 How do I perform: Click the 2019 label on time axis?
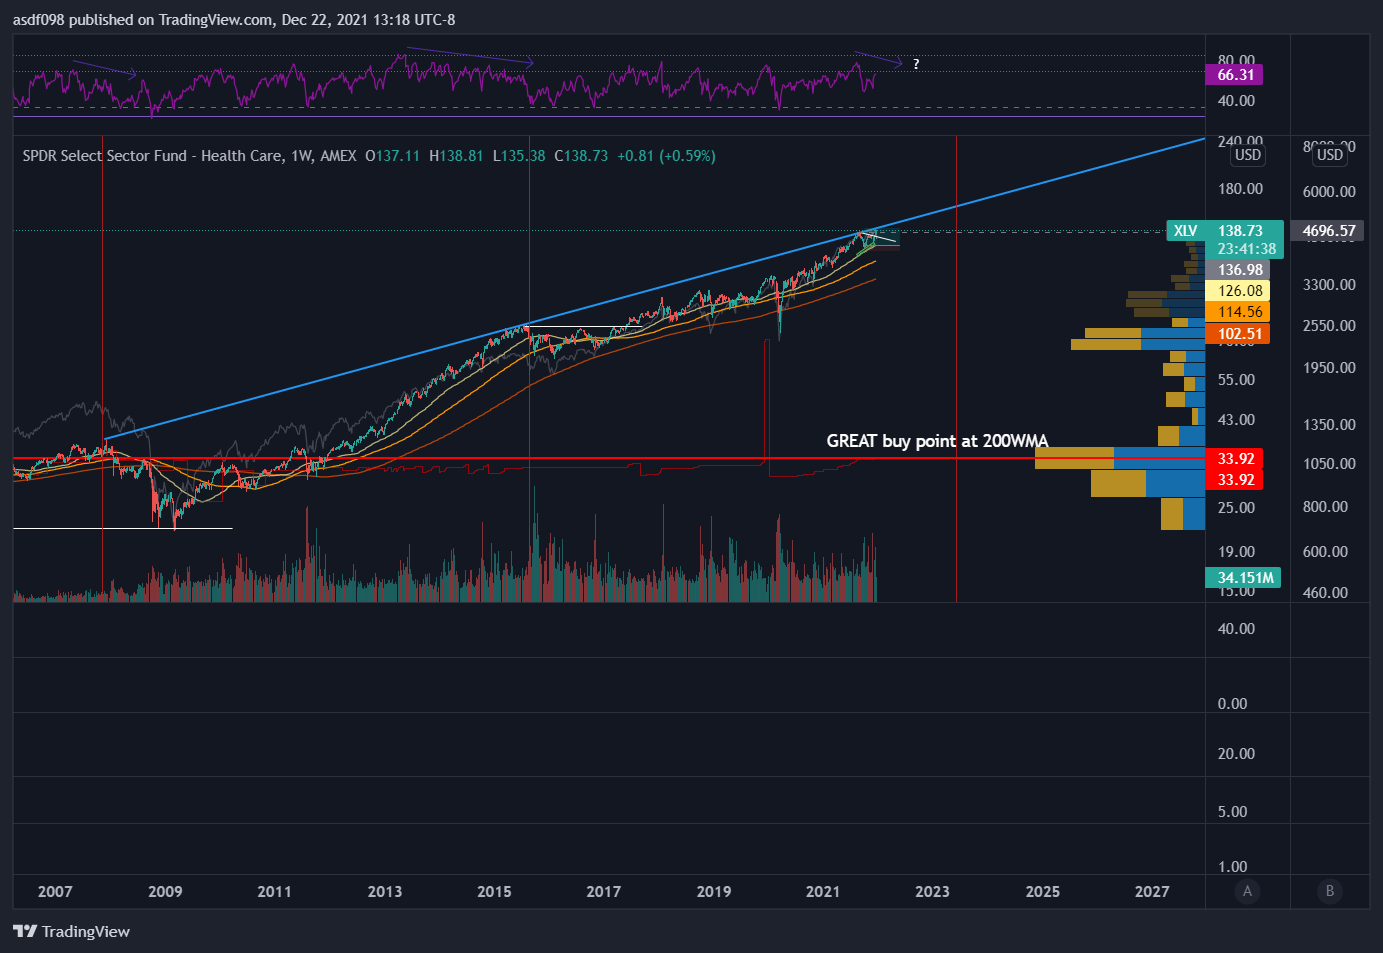[x=713, y=892]
